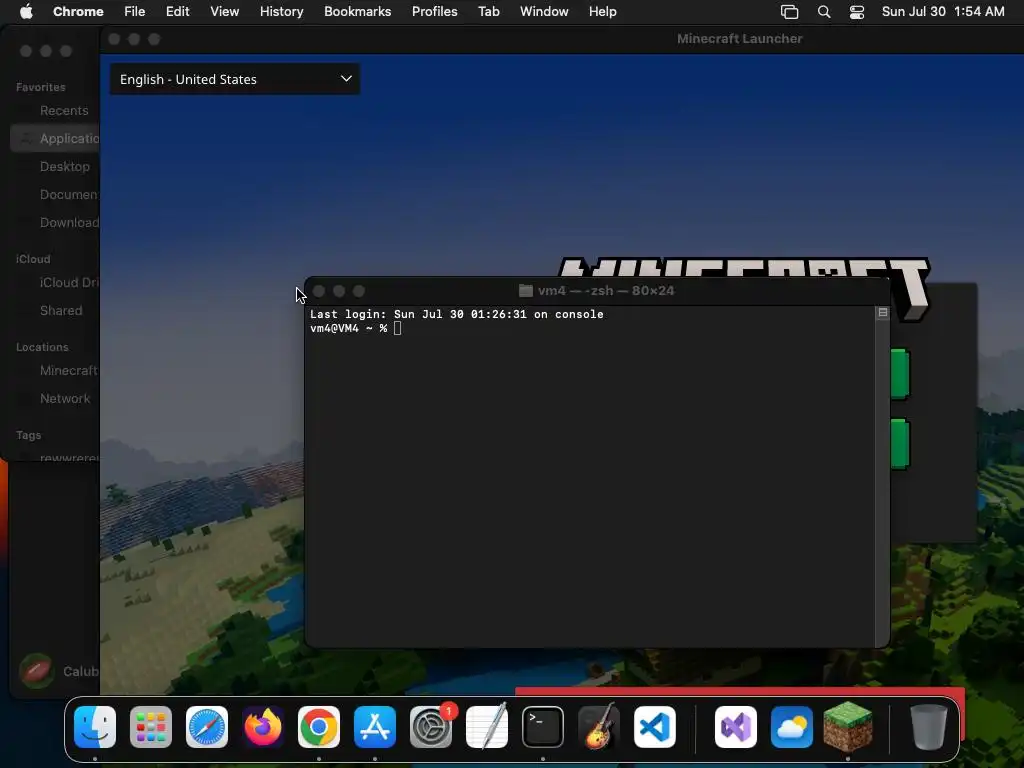The width and height of the screenshot is (1024, 768).
Task: Click the Last login line in Terminal
Action: pos(456,314)
